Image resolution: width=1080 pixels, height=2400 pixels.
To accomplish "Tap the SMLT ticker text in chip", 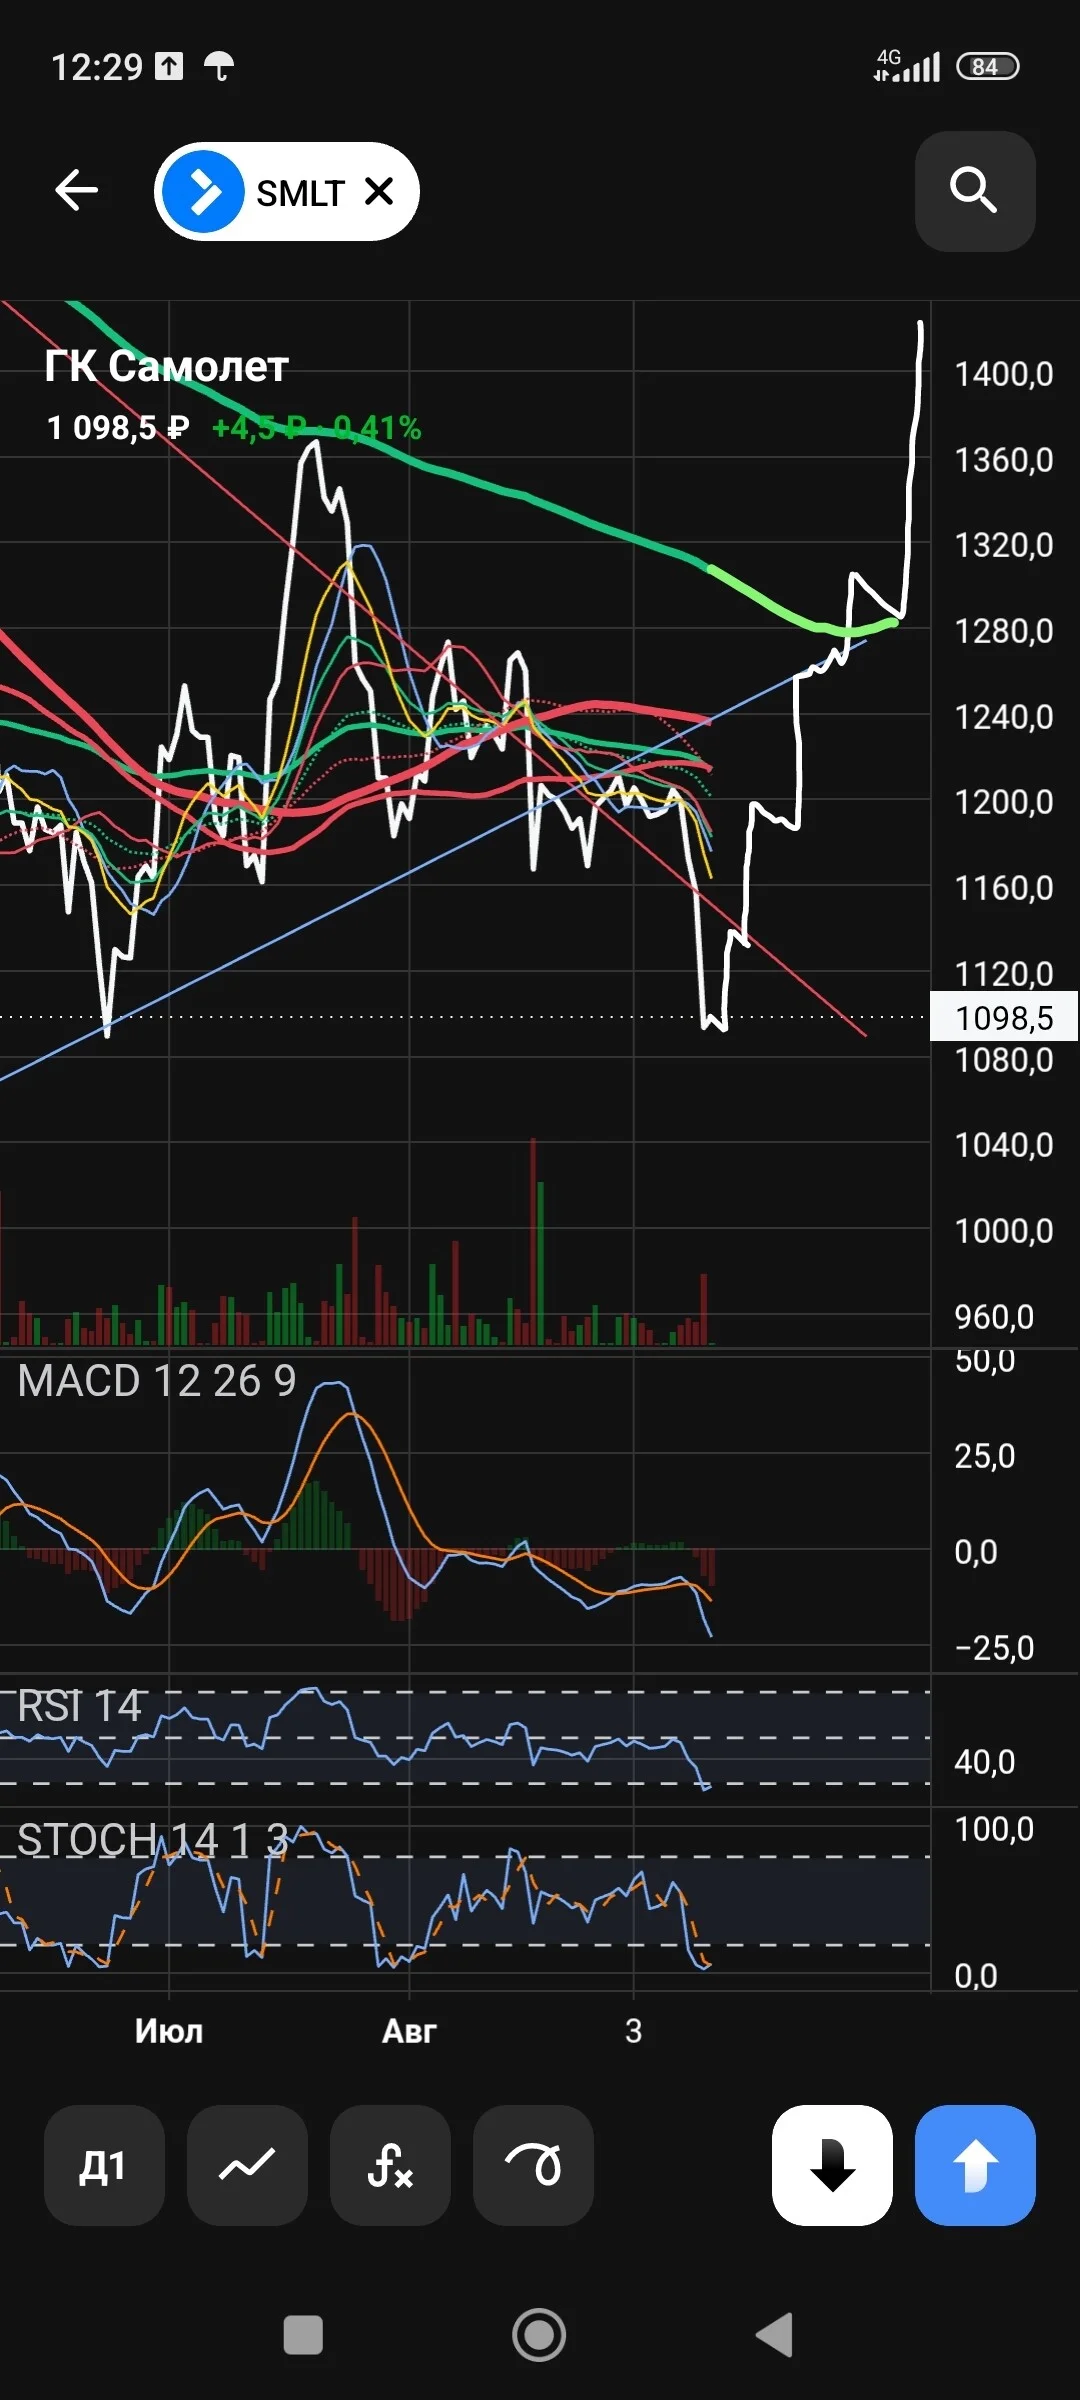I will (301, 192).
